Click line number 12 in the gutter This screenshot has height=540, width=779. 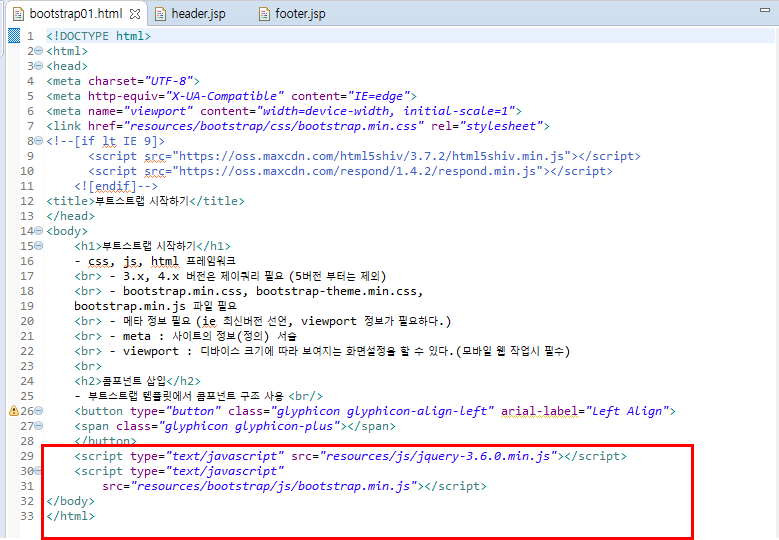pos(27,201)
